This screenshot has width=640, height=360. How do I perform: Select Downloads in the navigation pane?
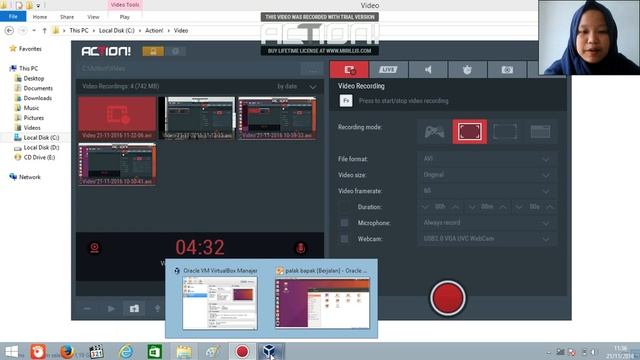tap(38, 98)
